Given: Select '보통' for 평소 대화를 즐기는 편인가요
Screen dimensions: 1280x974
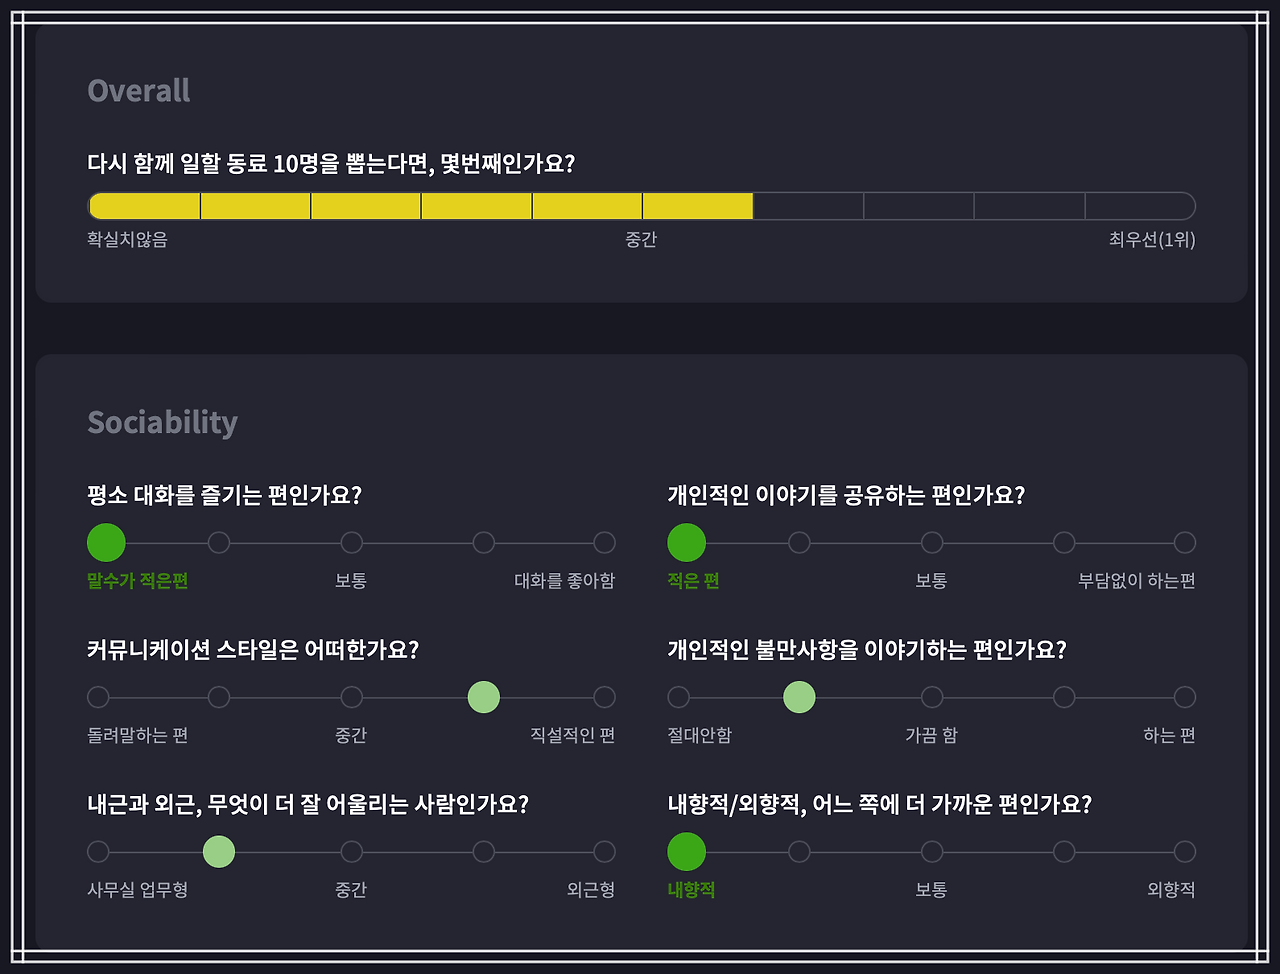Looking at the screenshot, I should coord(352,541).
